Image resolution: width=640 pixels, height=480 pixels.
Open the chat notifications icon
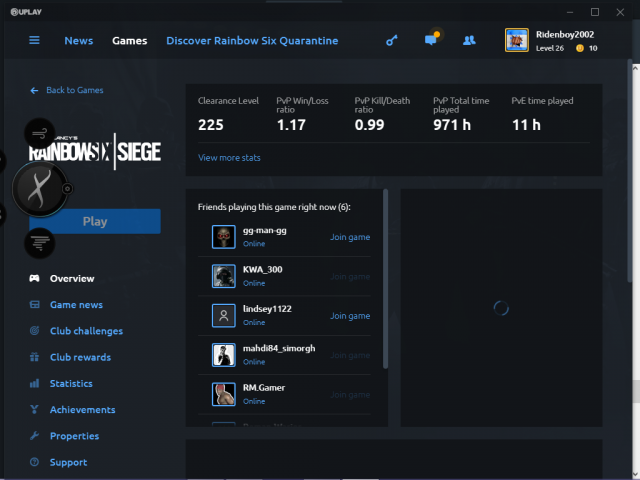pos(431,40)
